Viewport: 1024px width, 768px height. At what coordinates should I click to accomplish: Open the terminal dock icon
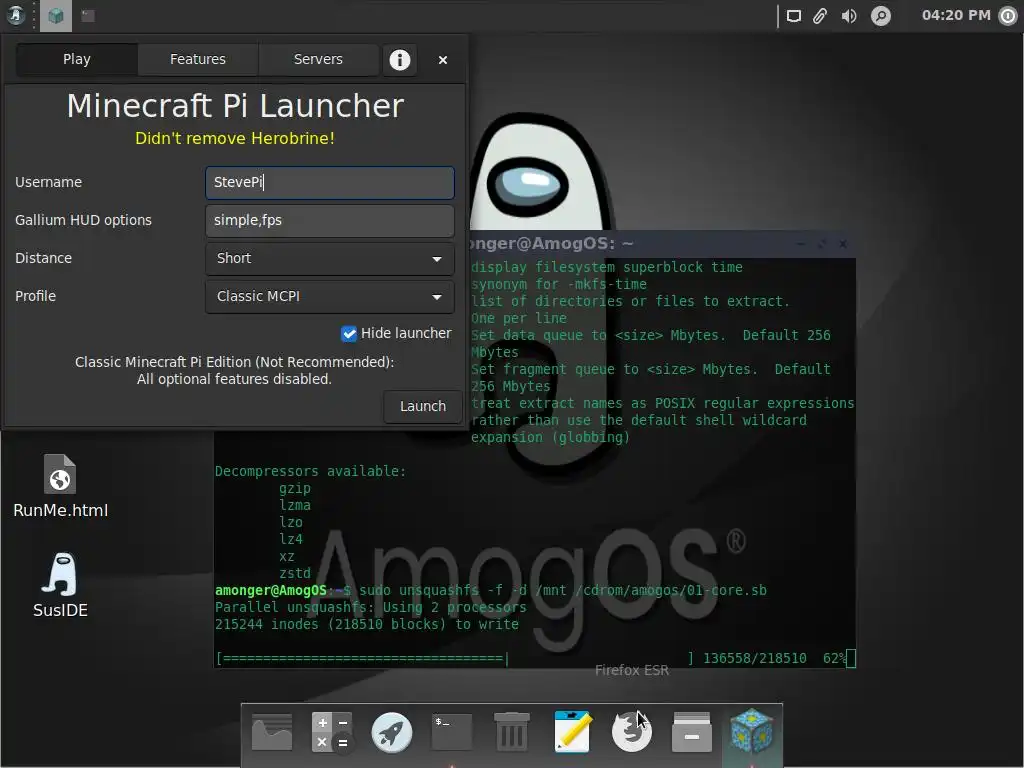452,731
